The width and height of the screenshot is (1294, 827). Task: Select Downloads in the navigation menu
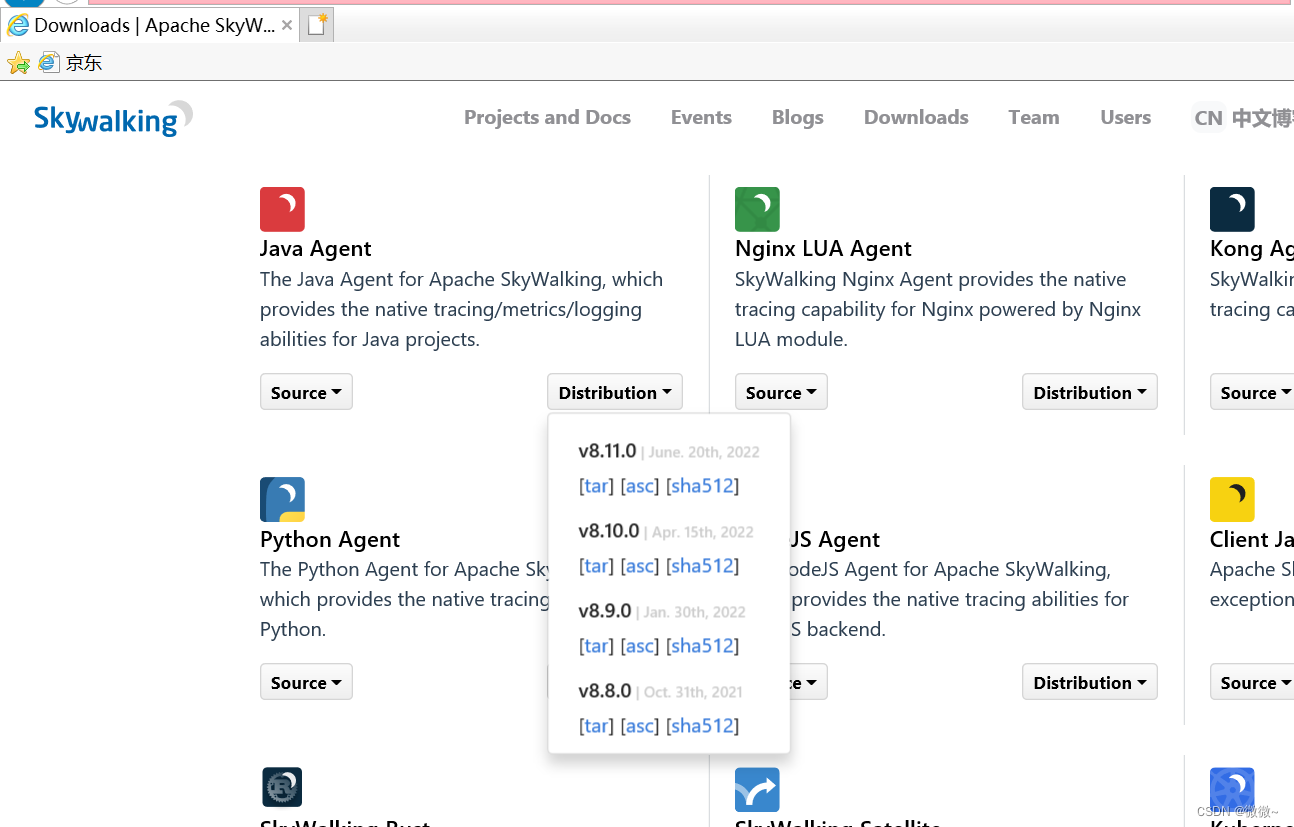tap(915, 117)
